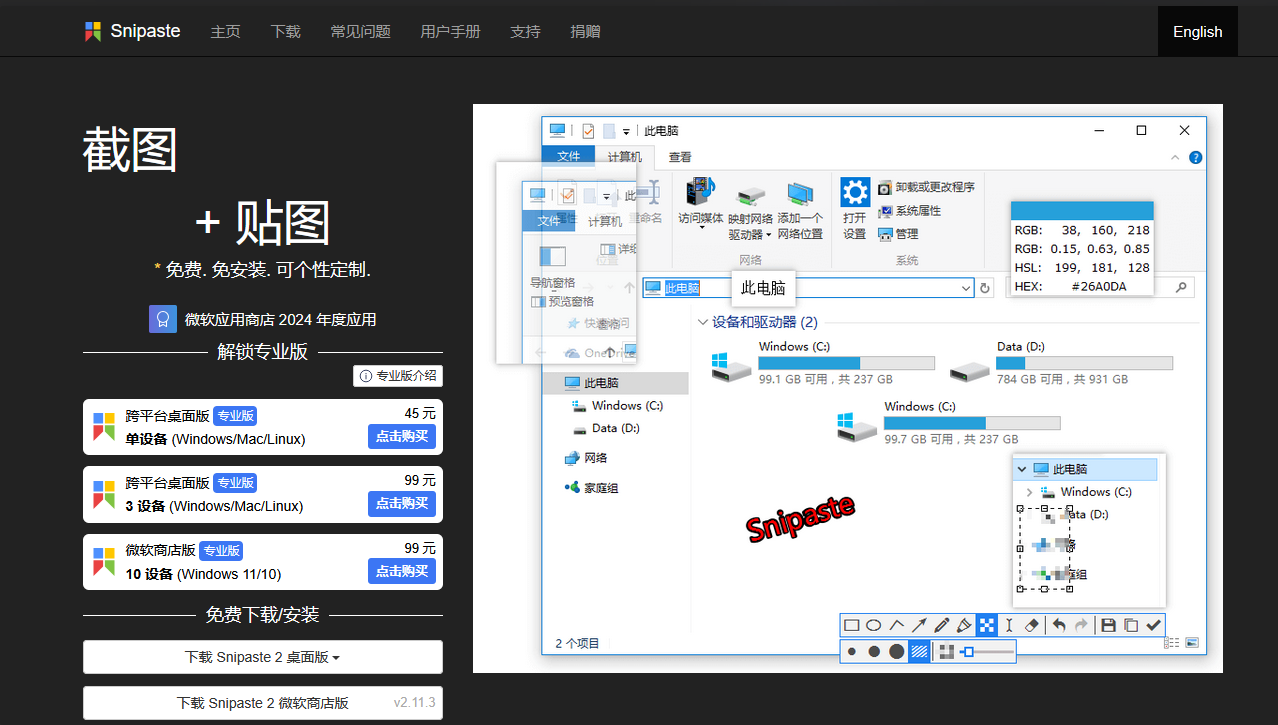1278x725 pixels.
Task: Collapse 此电脑 chevron in pasted tree
Action: pyautogui.click(x=1021, y=469)
